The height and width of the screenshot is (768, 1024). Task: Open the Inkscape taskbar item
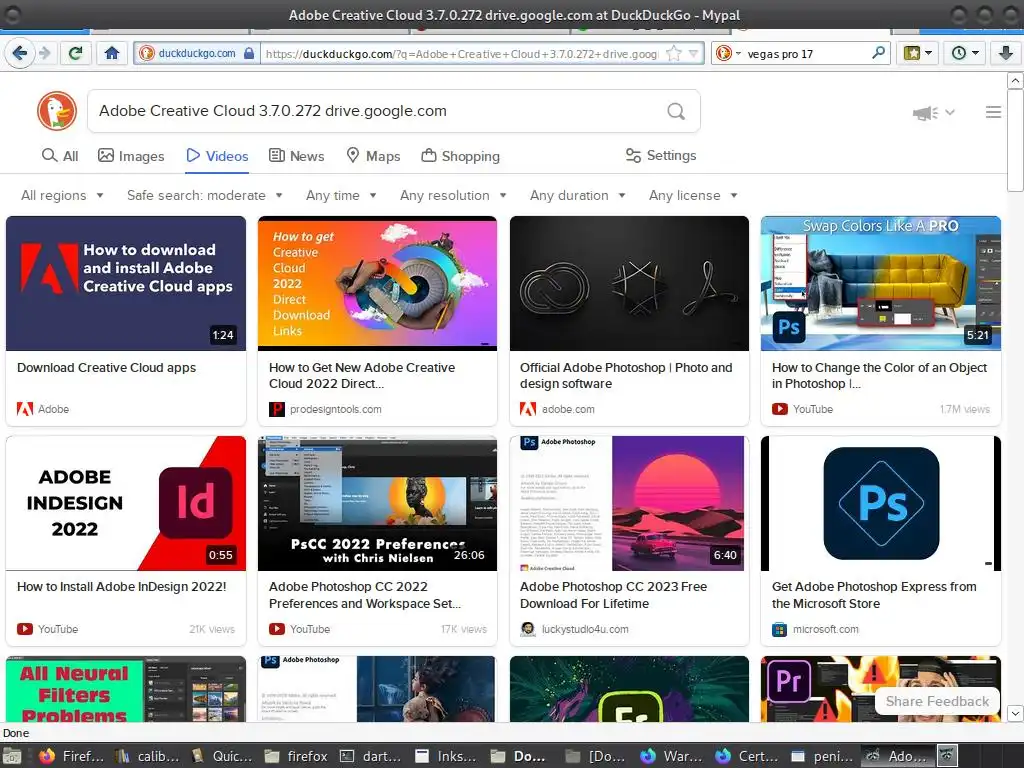[x=447, y=756]
